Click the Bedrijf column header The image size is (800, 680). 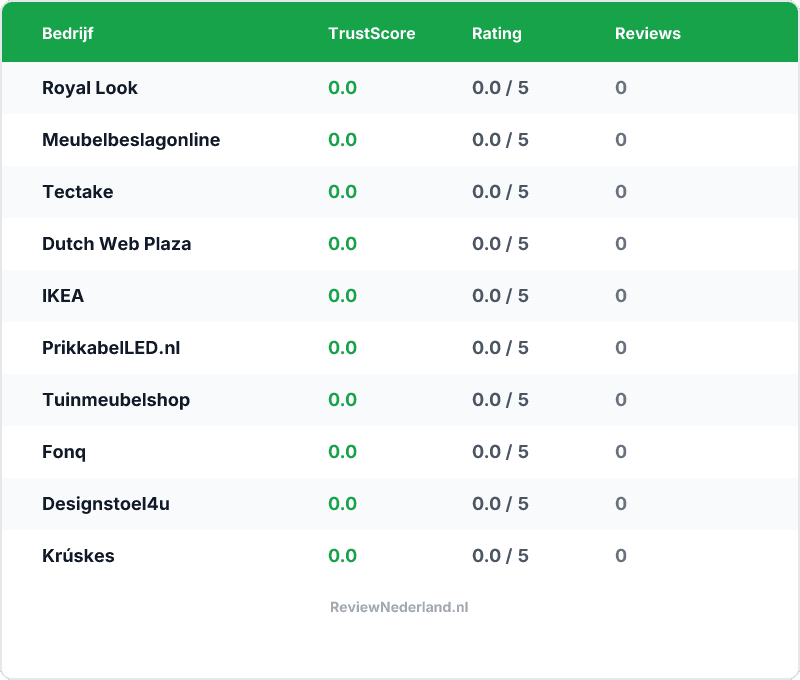(68, 33)
